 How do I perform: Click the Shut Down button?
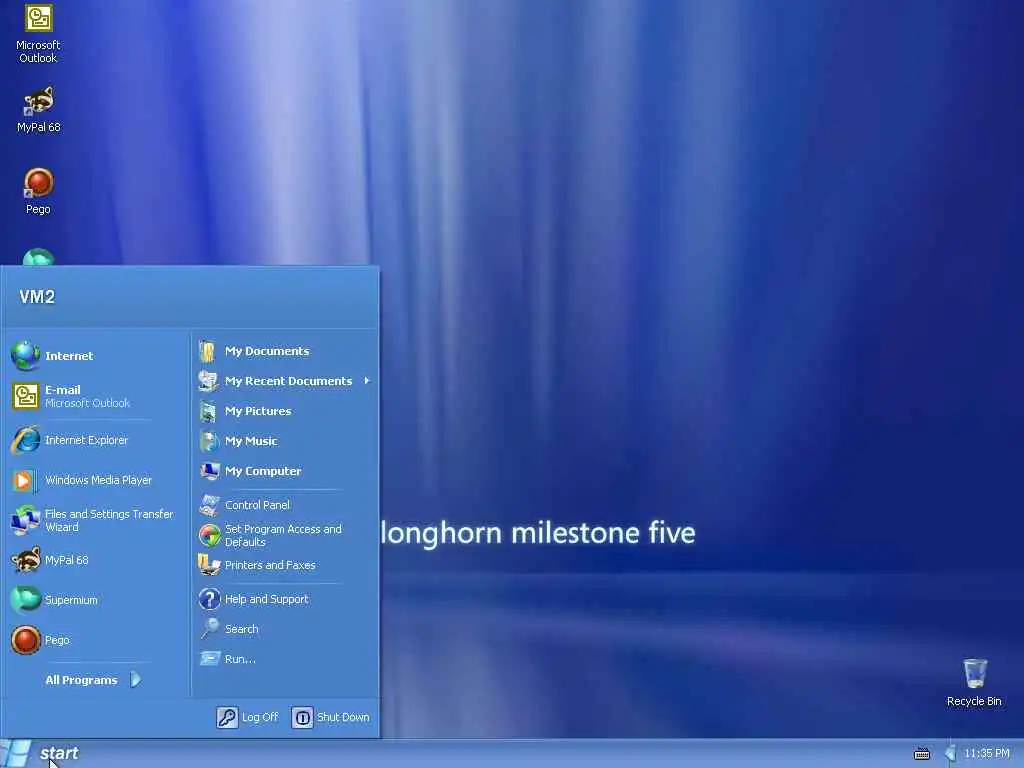[x=330, y=717]
